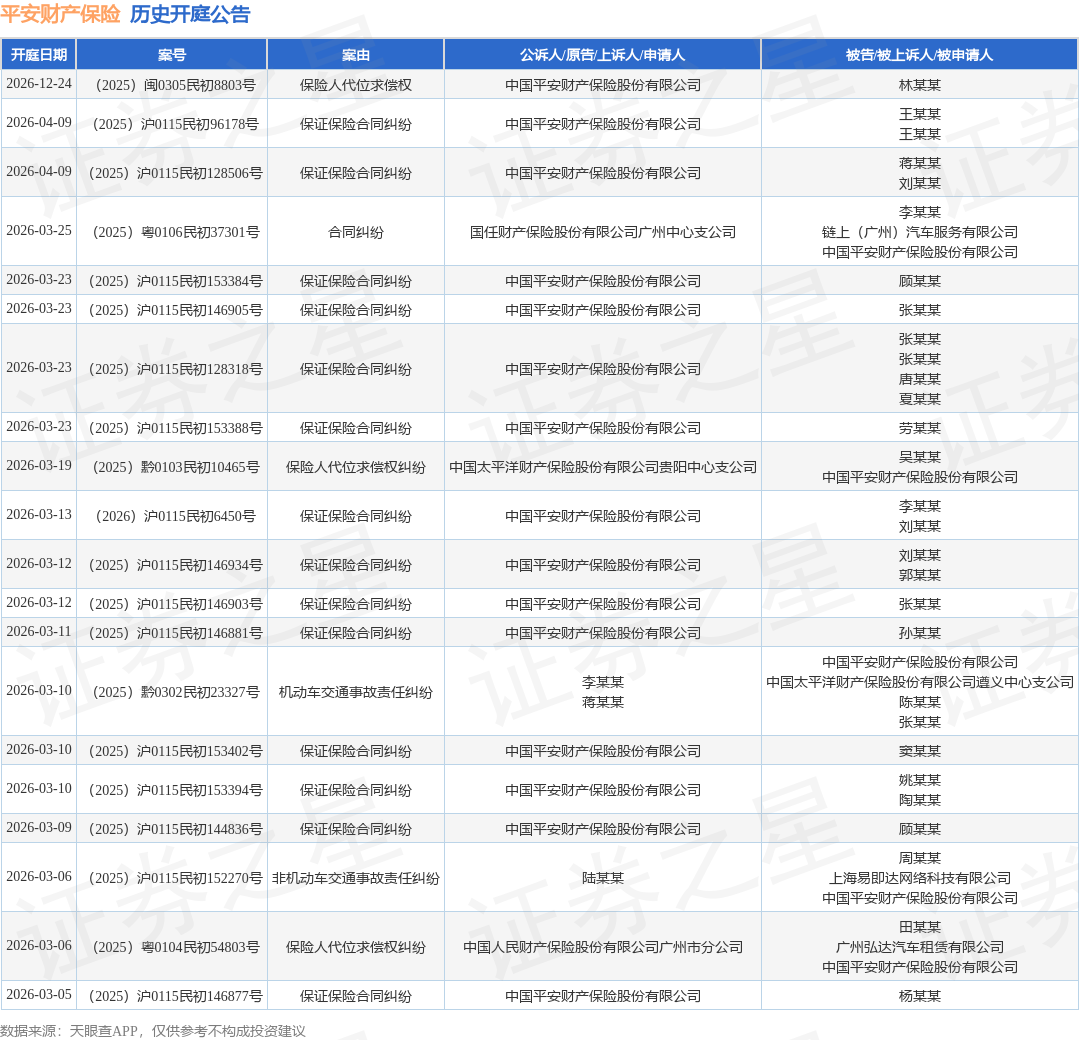Click case number (2025)沪0115民初144836号
This screenshot has width=1079, height=1040.
[x=171, y=830]
